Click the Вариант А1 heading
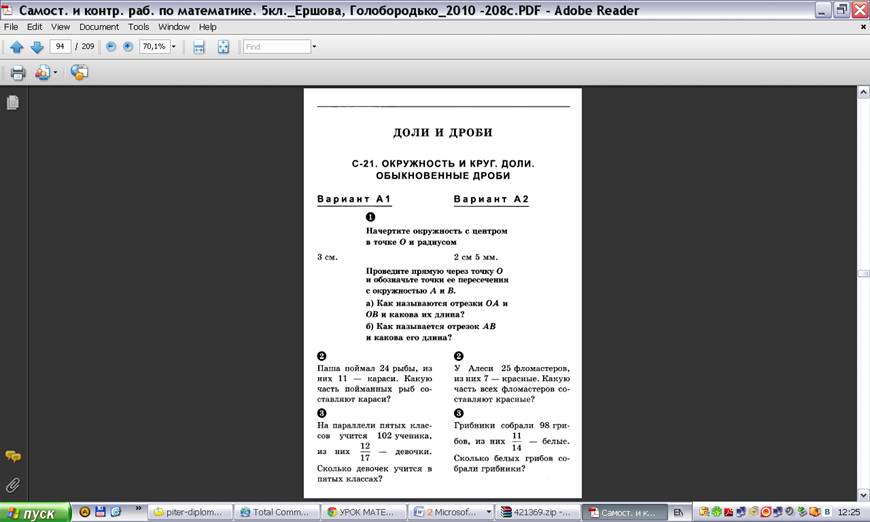870x522 pixels. coord(354,199)
